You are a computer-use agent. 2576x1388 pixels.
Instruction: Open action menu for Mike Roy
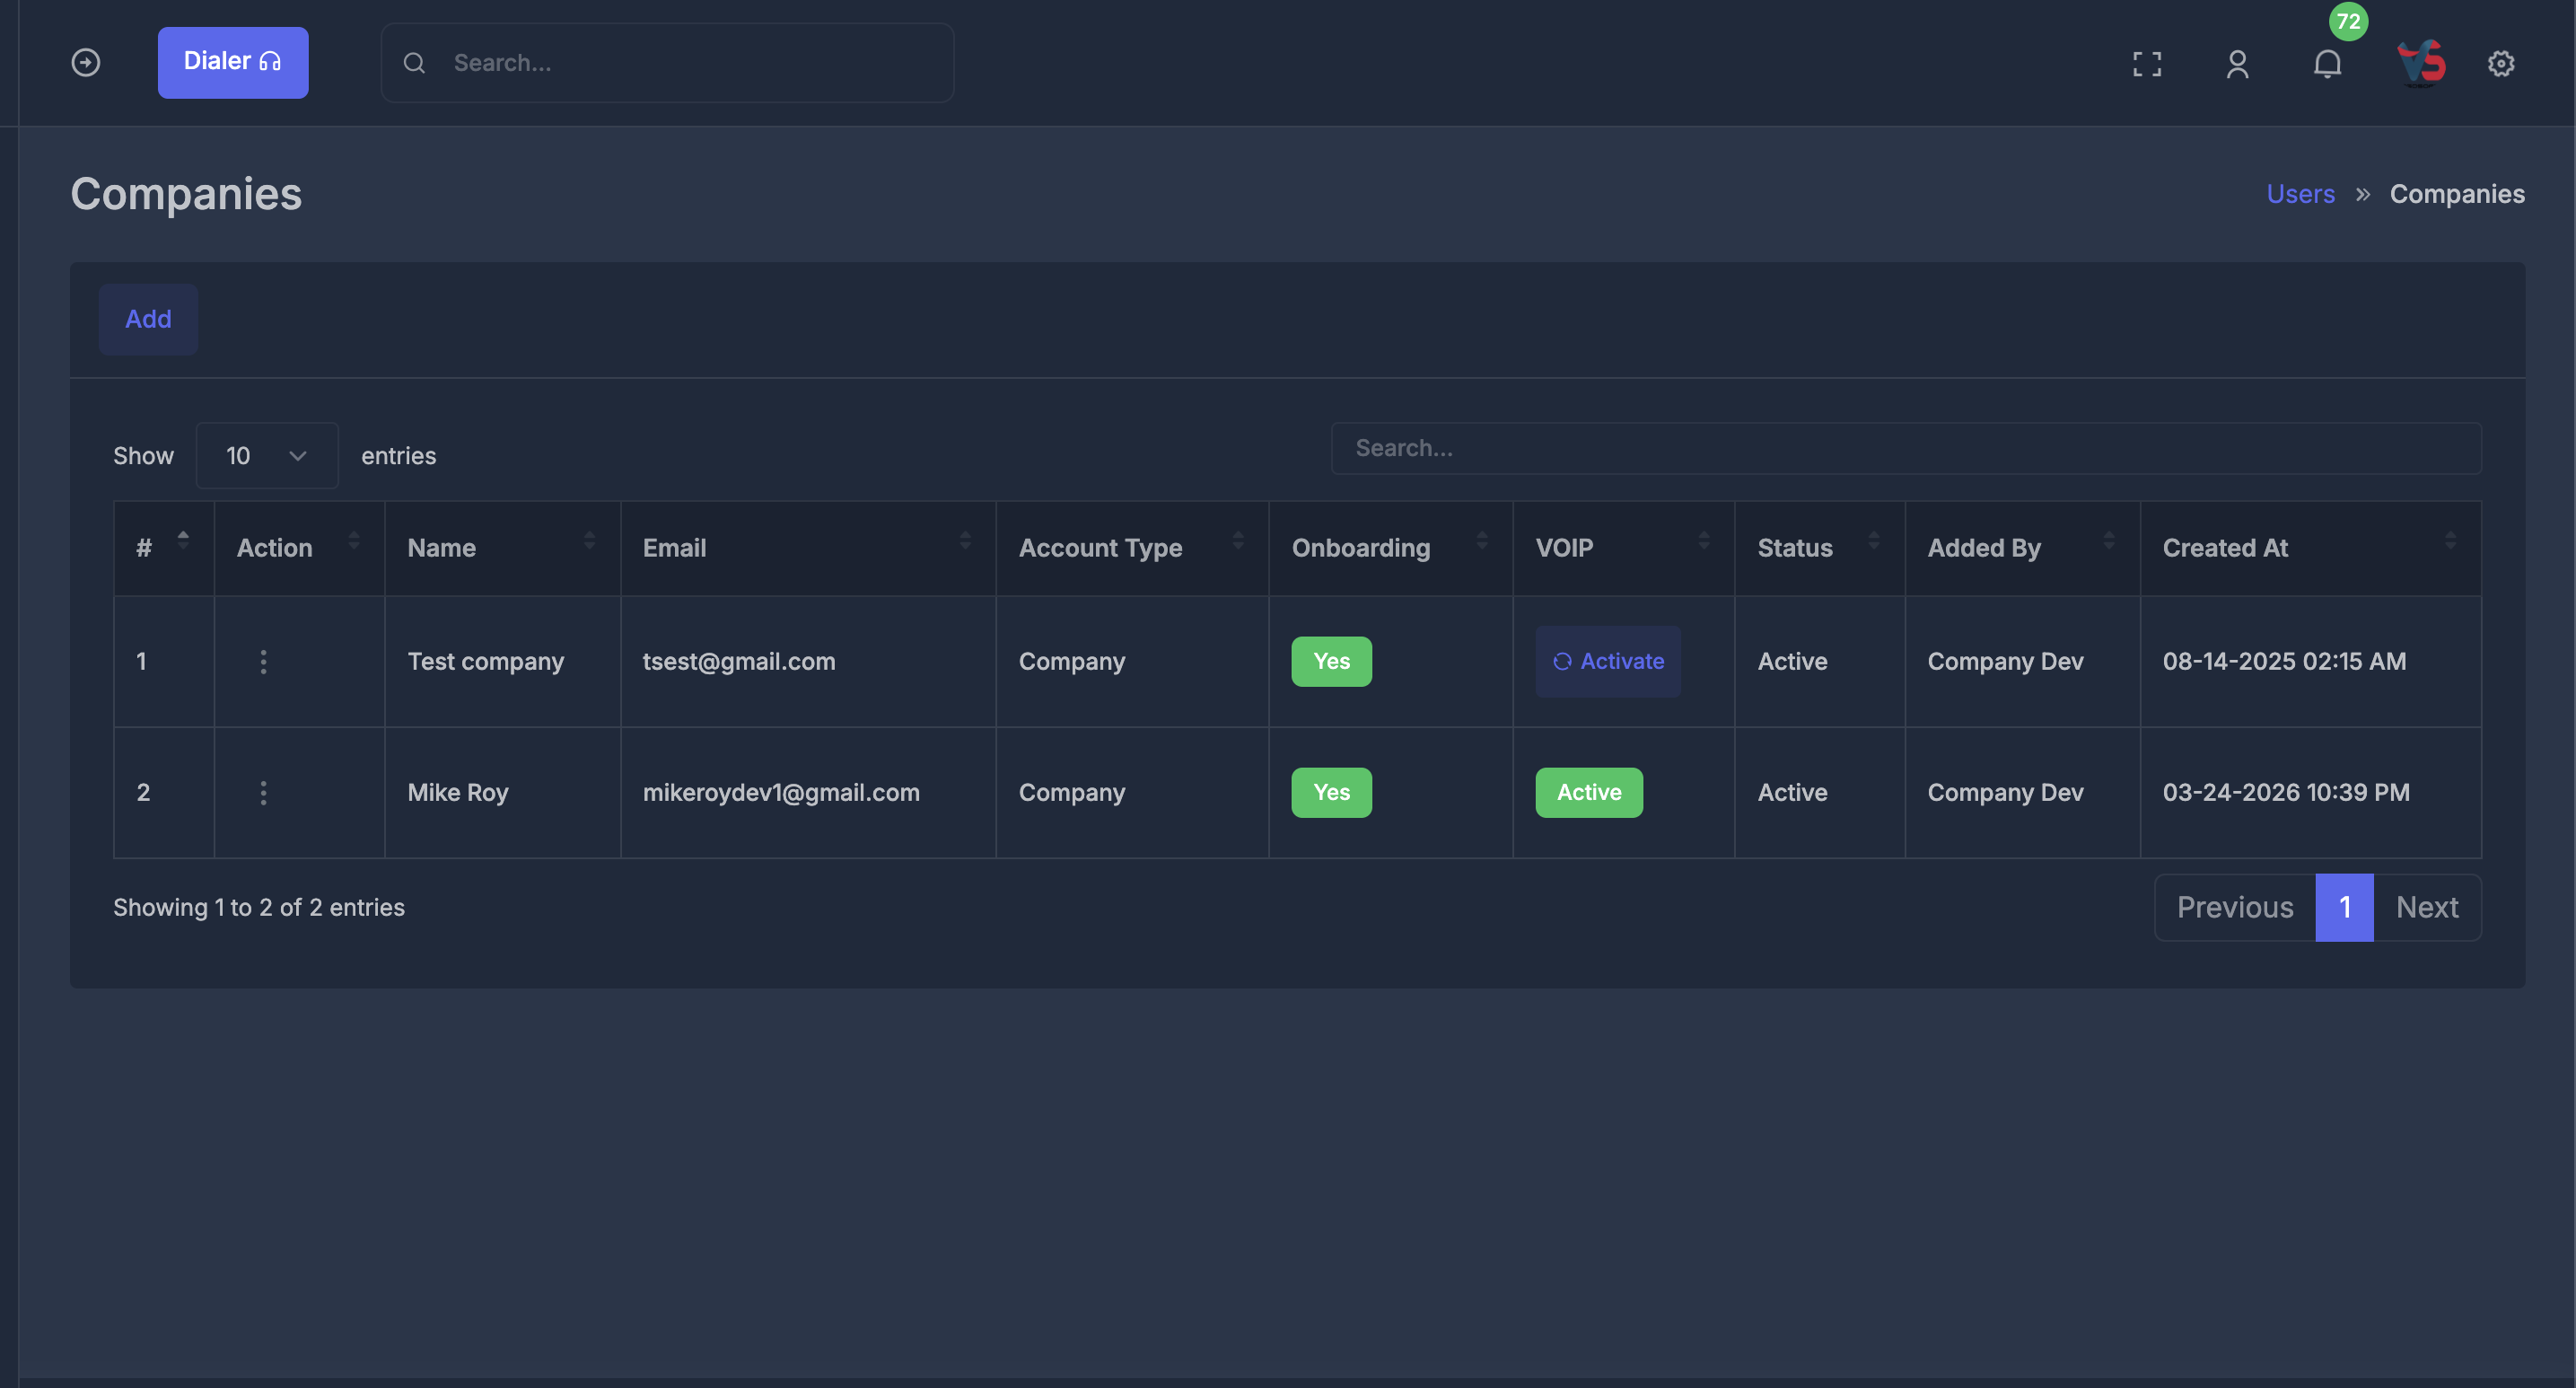[263, 793]
